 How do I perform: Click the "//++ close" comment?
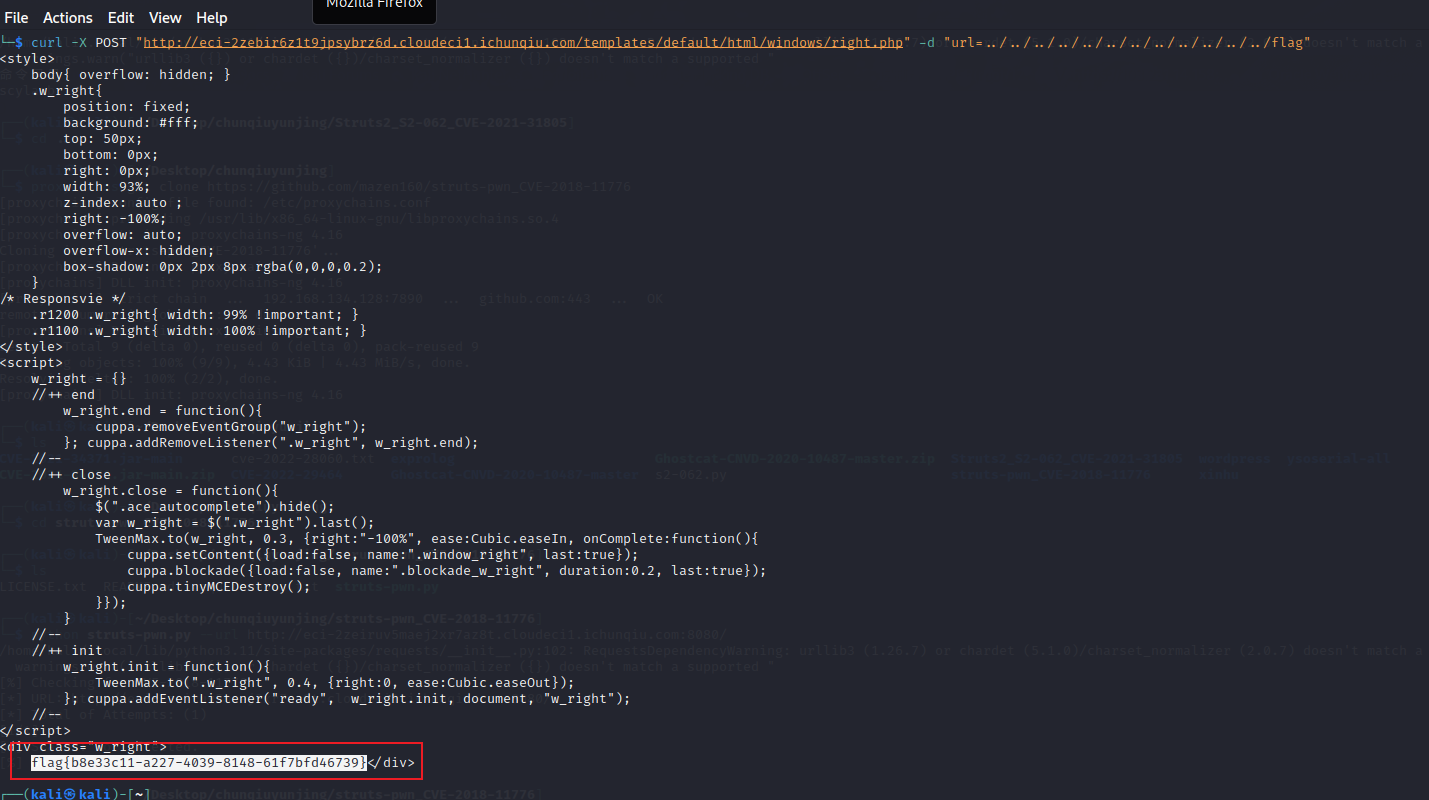tap(71, 475)
